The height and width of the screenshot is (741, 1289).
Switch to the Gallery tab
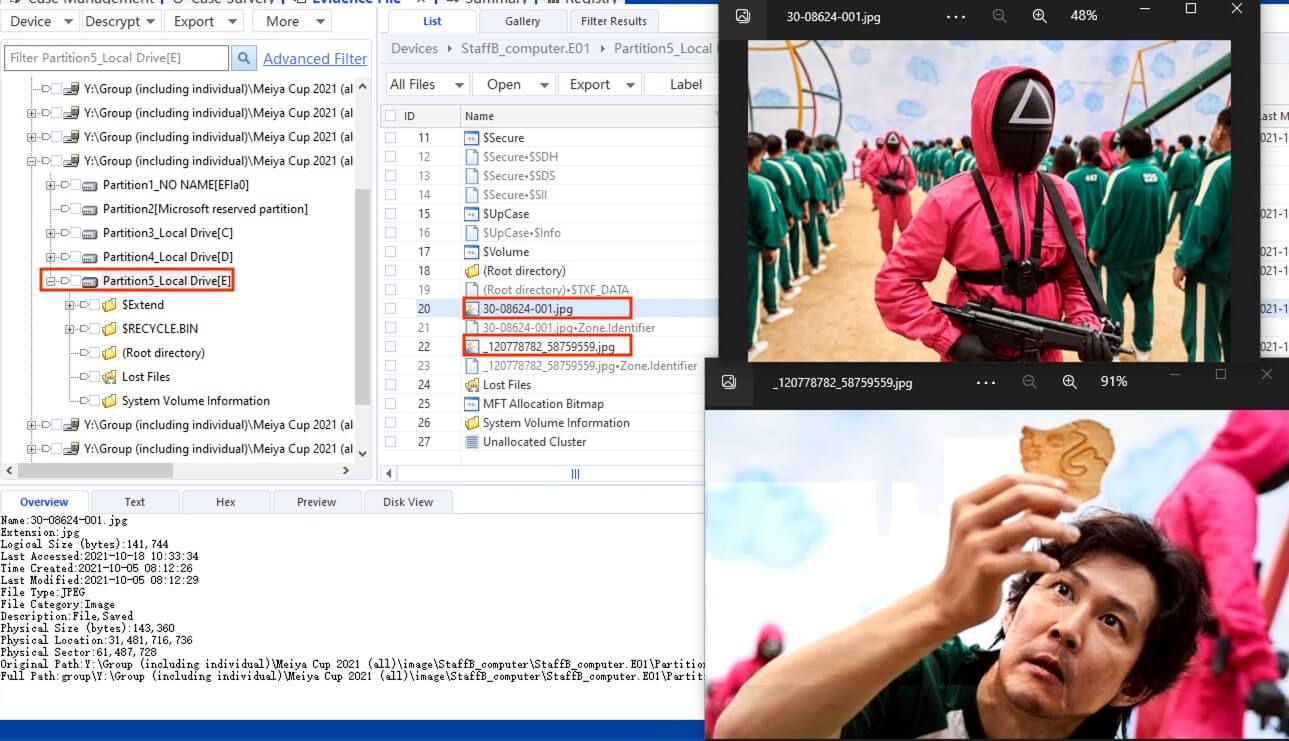pos(522,21)
